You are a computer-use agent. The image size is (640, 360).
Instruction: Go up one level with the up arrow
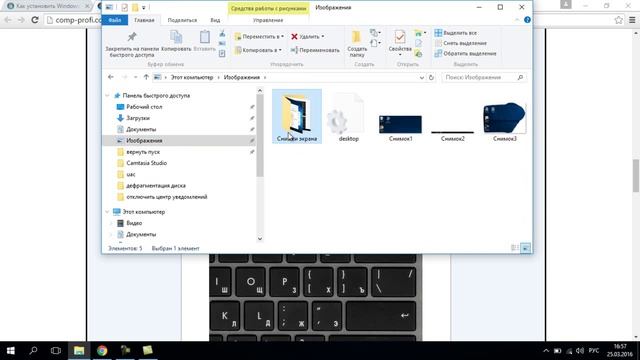tap(146, 77)
